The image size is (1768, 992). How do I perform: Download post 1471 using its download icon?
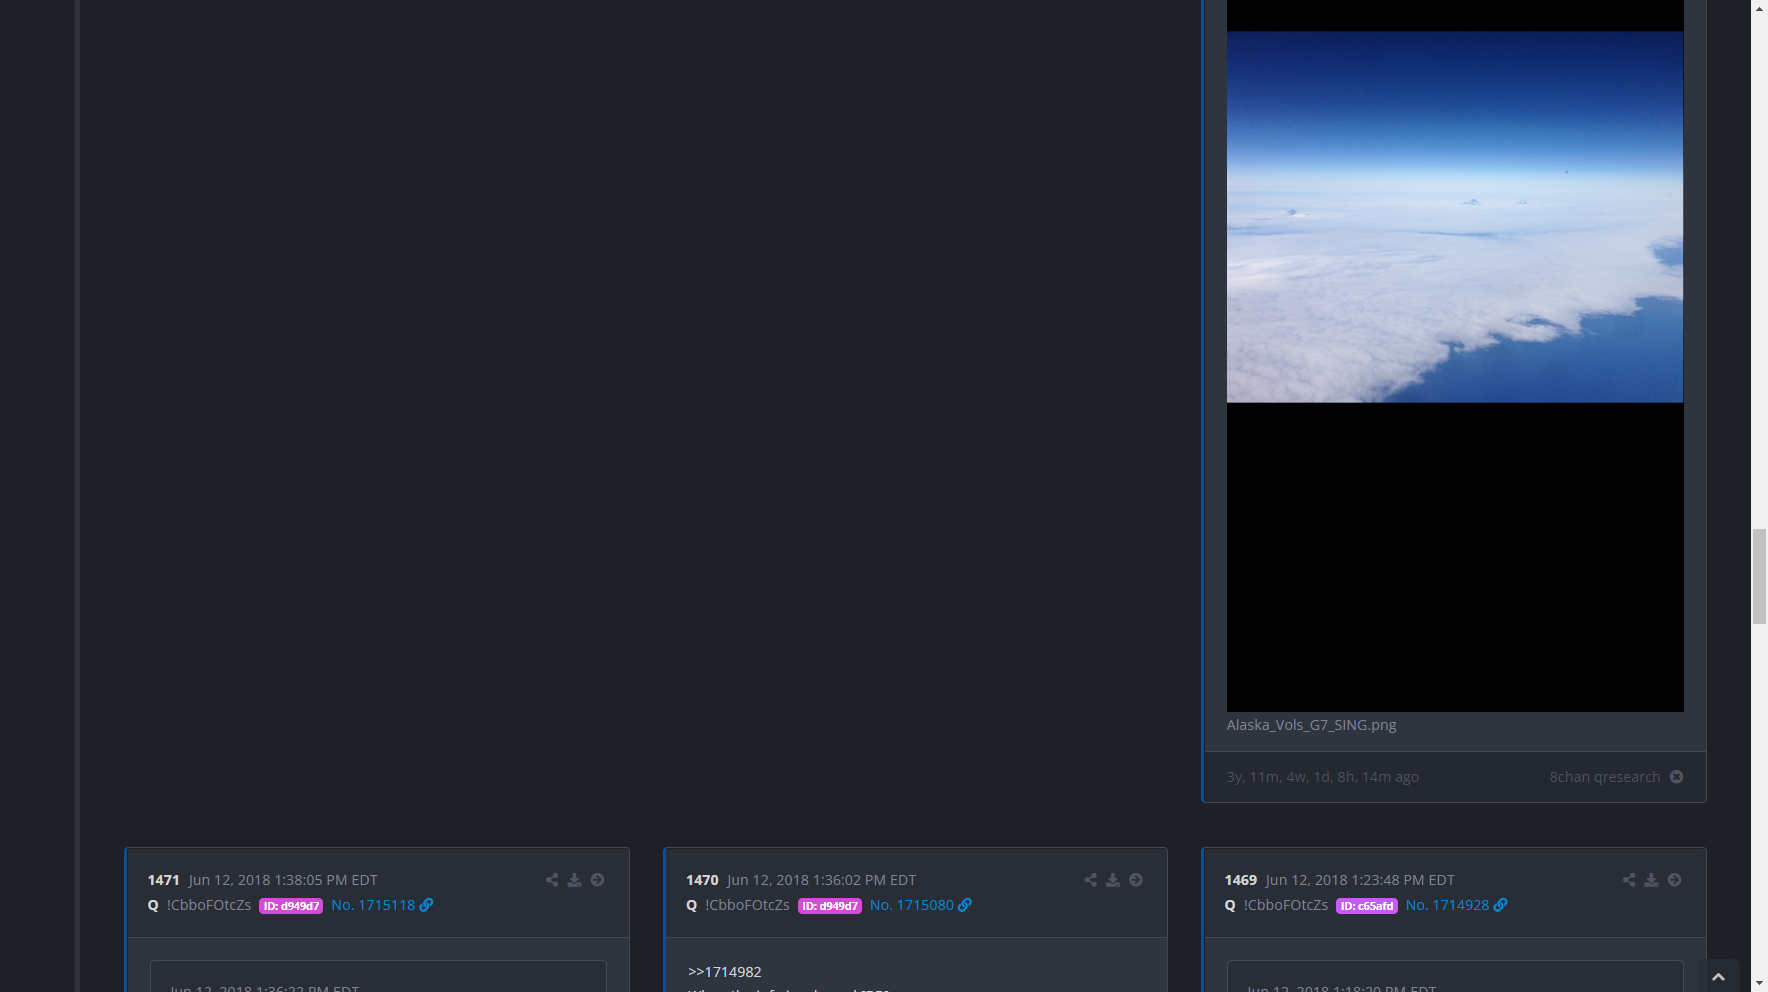(x=574, y=880)
